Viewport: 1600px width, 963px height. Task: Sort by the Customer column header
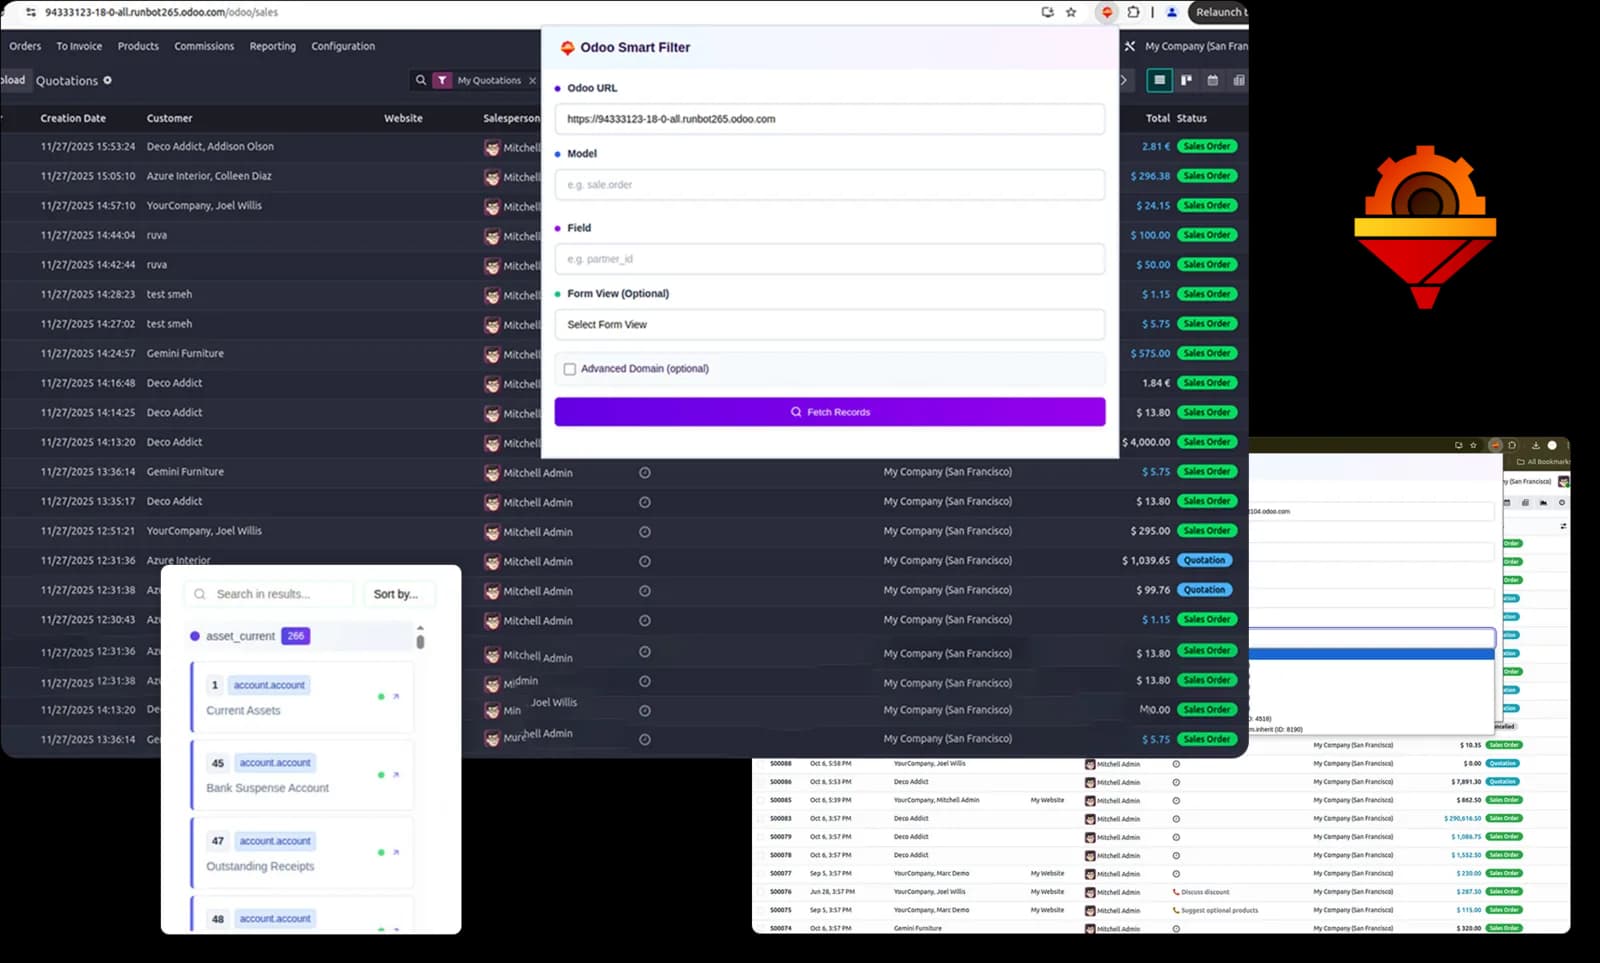169,118
